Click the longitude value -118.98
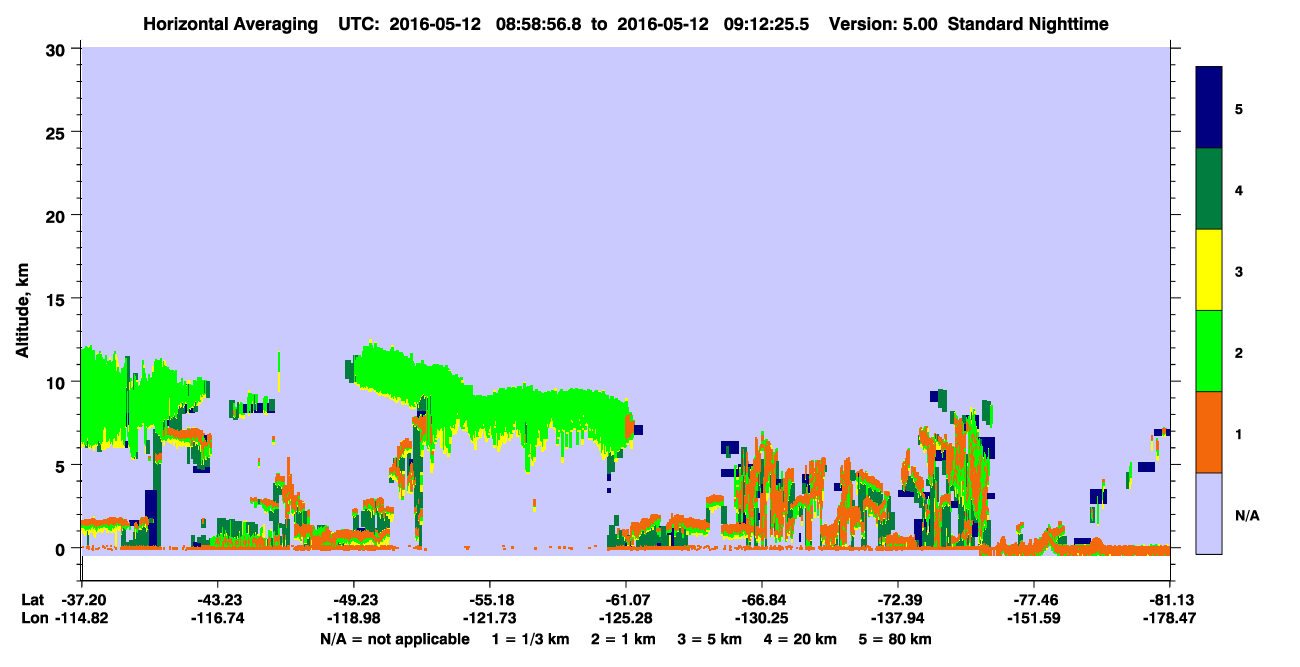Screen dimensions: 1300x667 [353, 618]
